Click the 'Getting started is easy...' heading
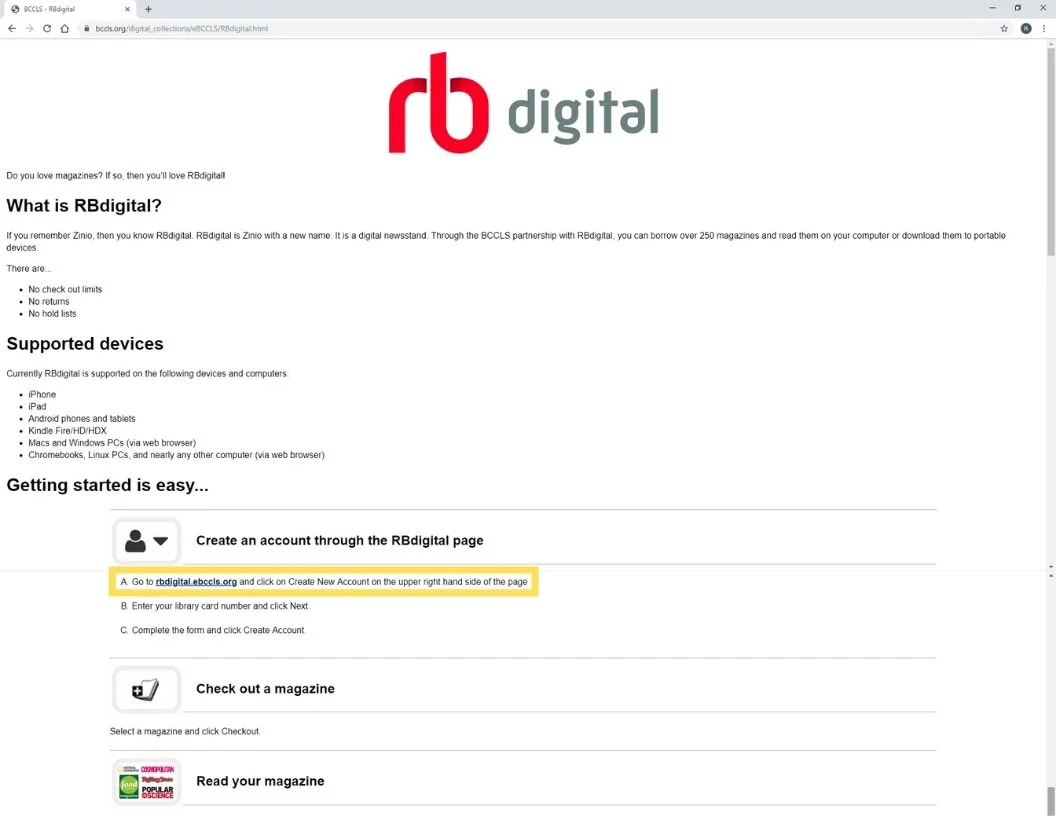This screenshot has height=816, width=1056. [107, 485]
